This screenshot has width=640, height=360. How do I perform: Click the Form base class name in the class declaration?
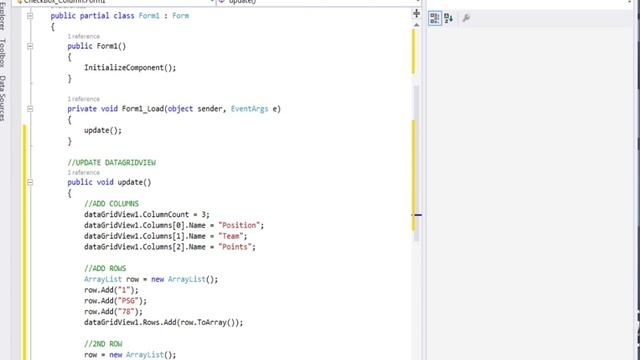point(180,16)
